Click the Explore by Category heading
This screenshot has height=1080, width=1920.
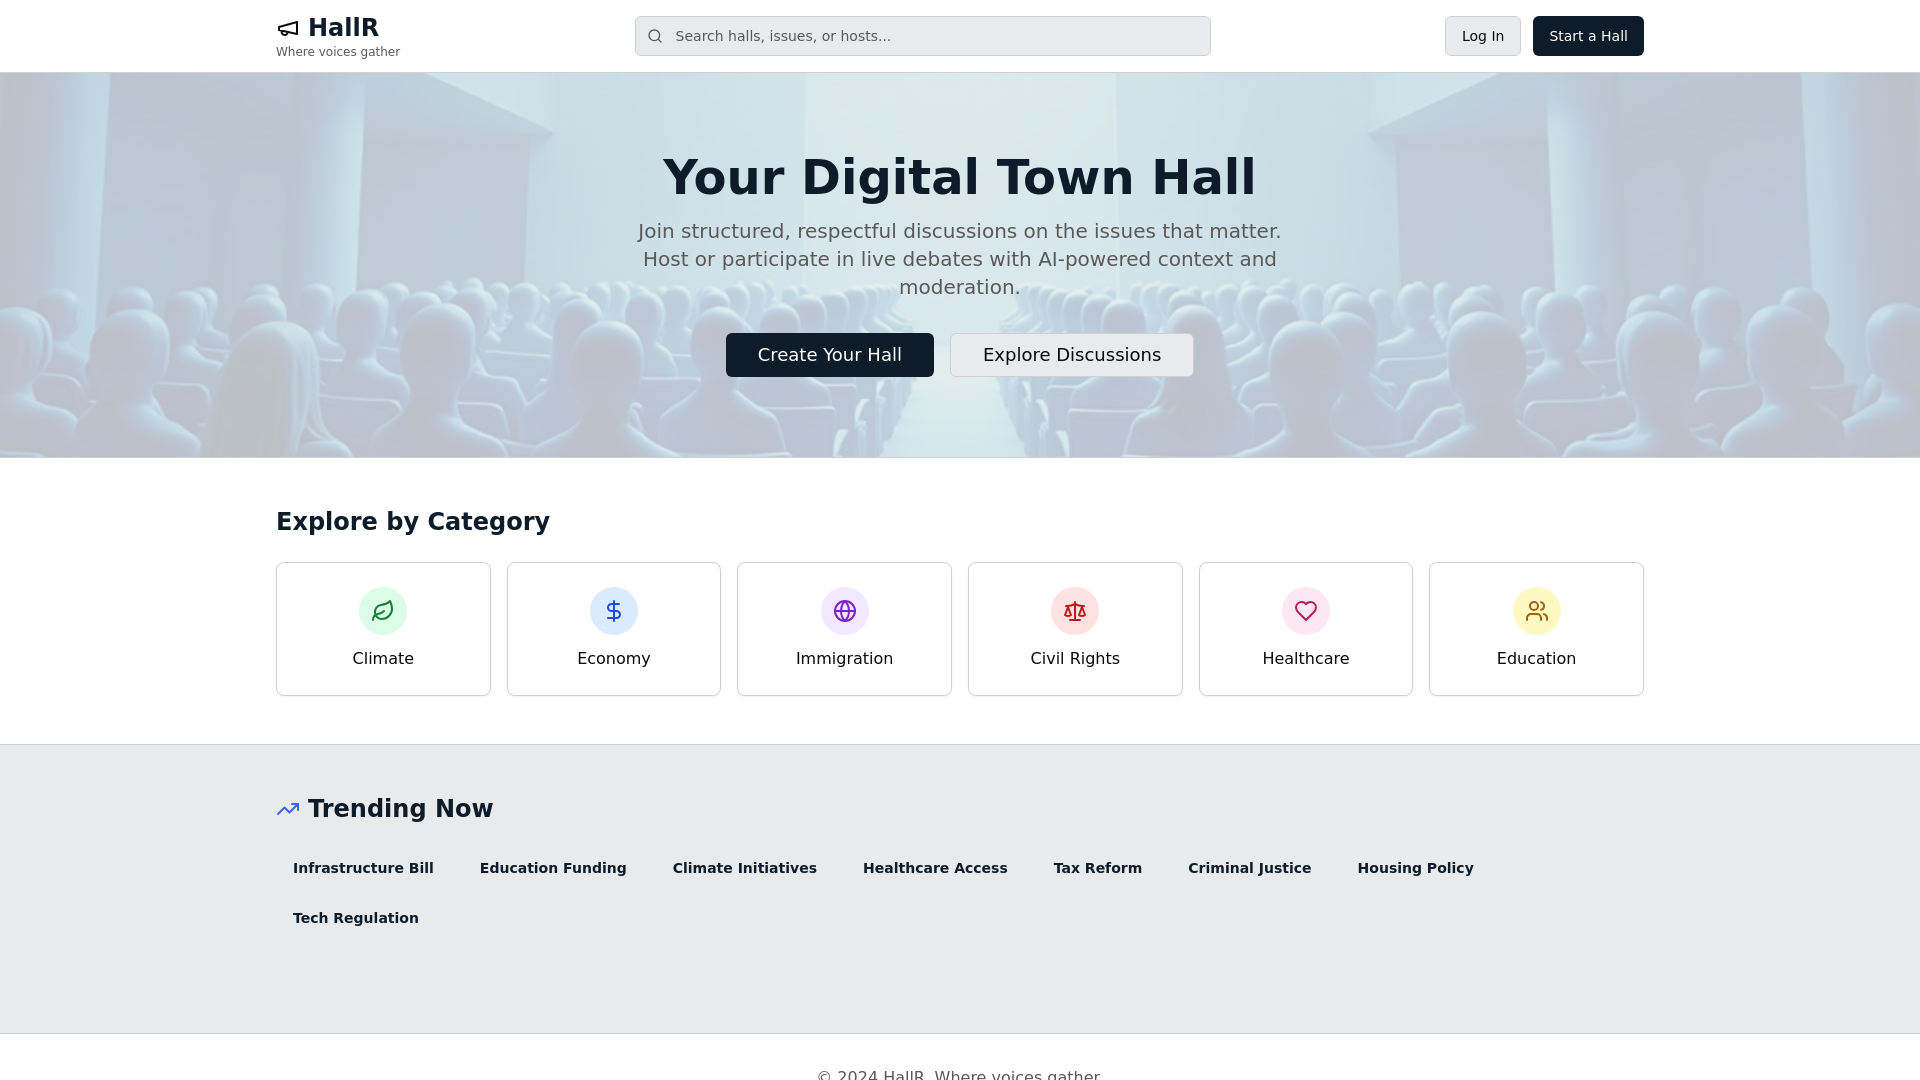click(x=413, y=522)
